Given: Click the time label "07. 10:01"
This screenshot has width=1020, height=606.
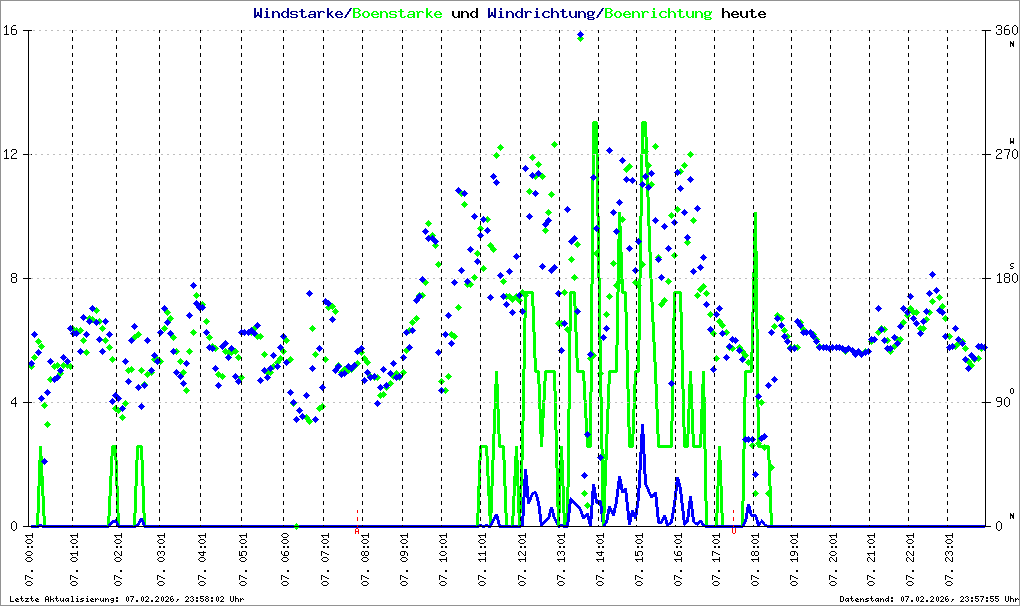Looking at the screenshot, I should [443, 560].
